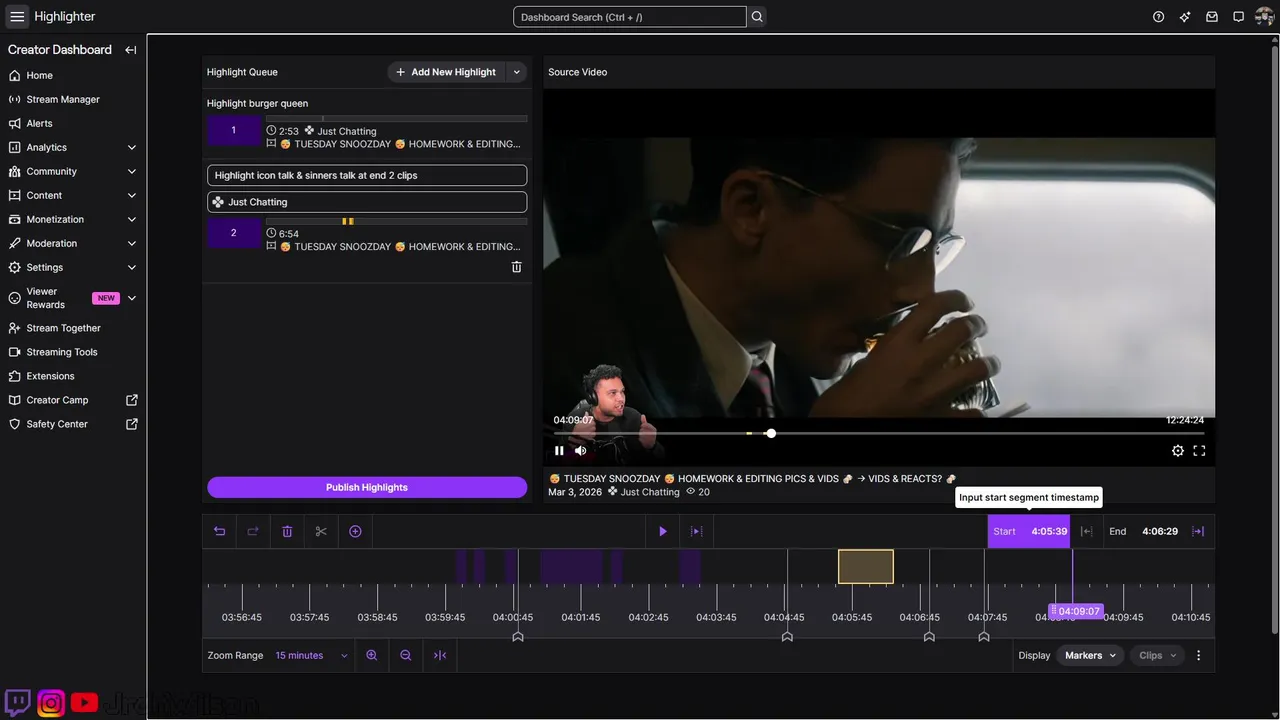Open the hamburger navigation menu
The height and width of the screenshot is (720, 1280).
[17, 17]
